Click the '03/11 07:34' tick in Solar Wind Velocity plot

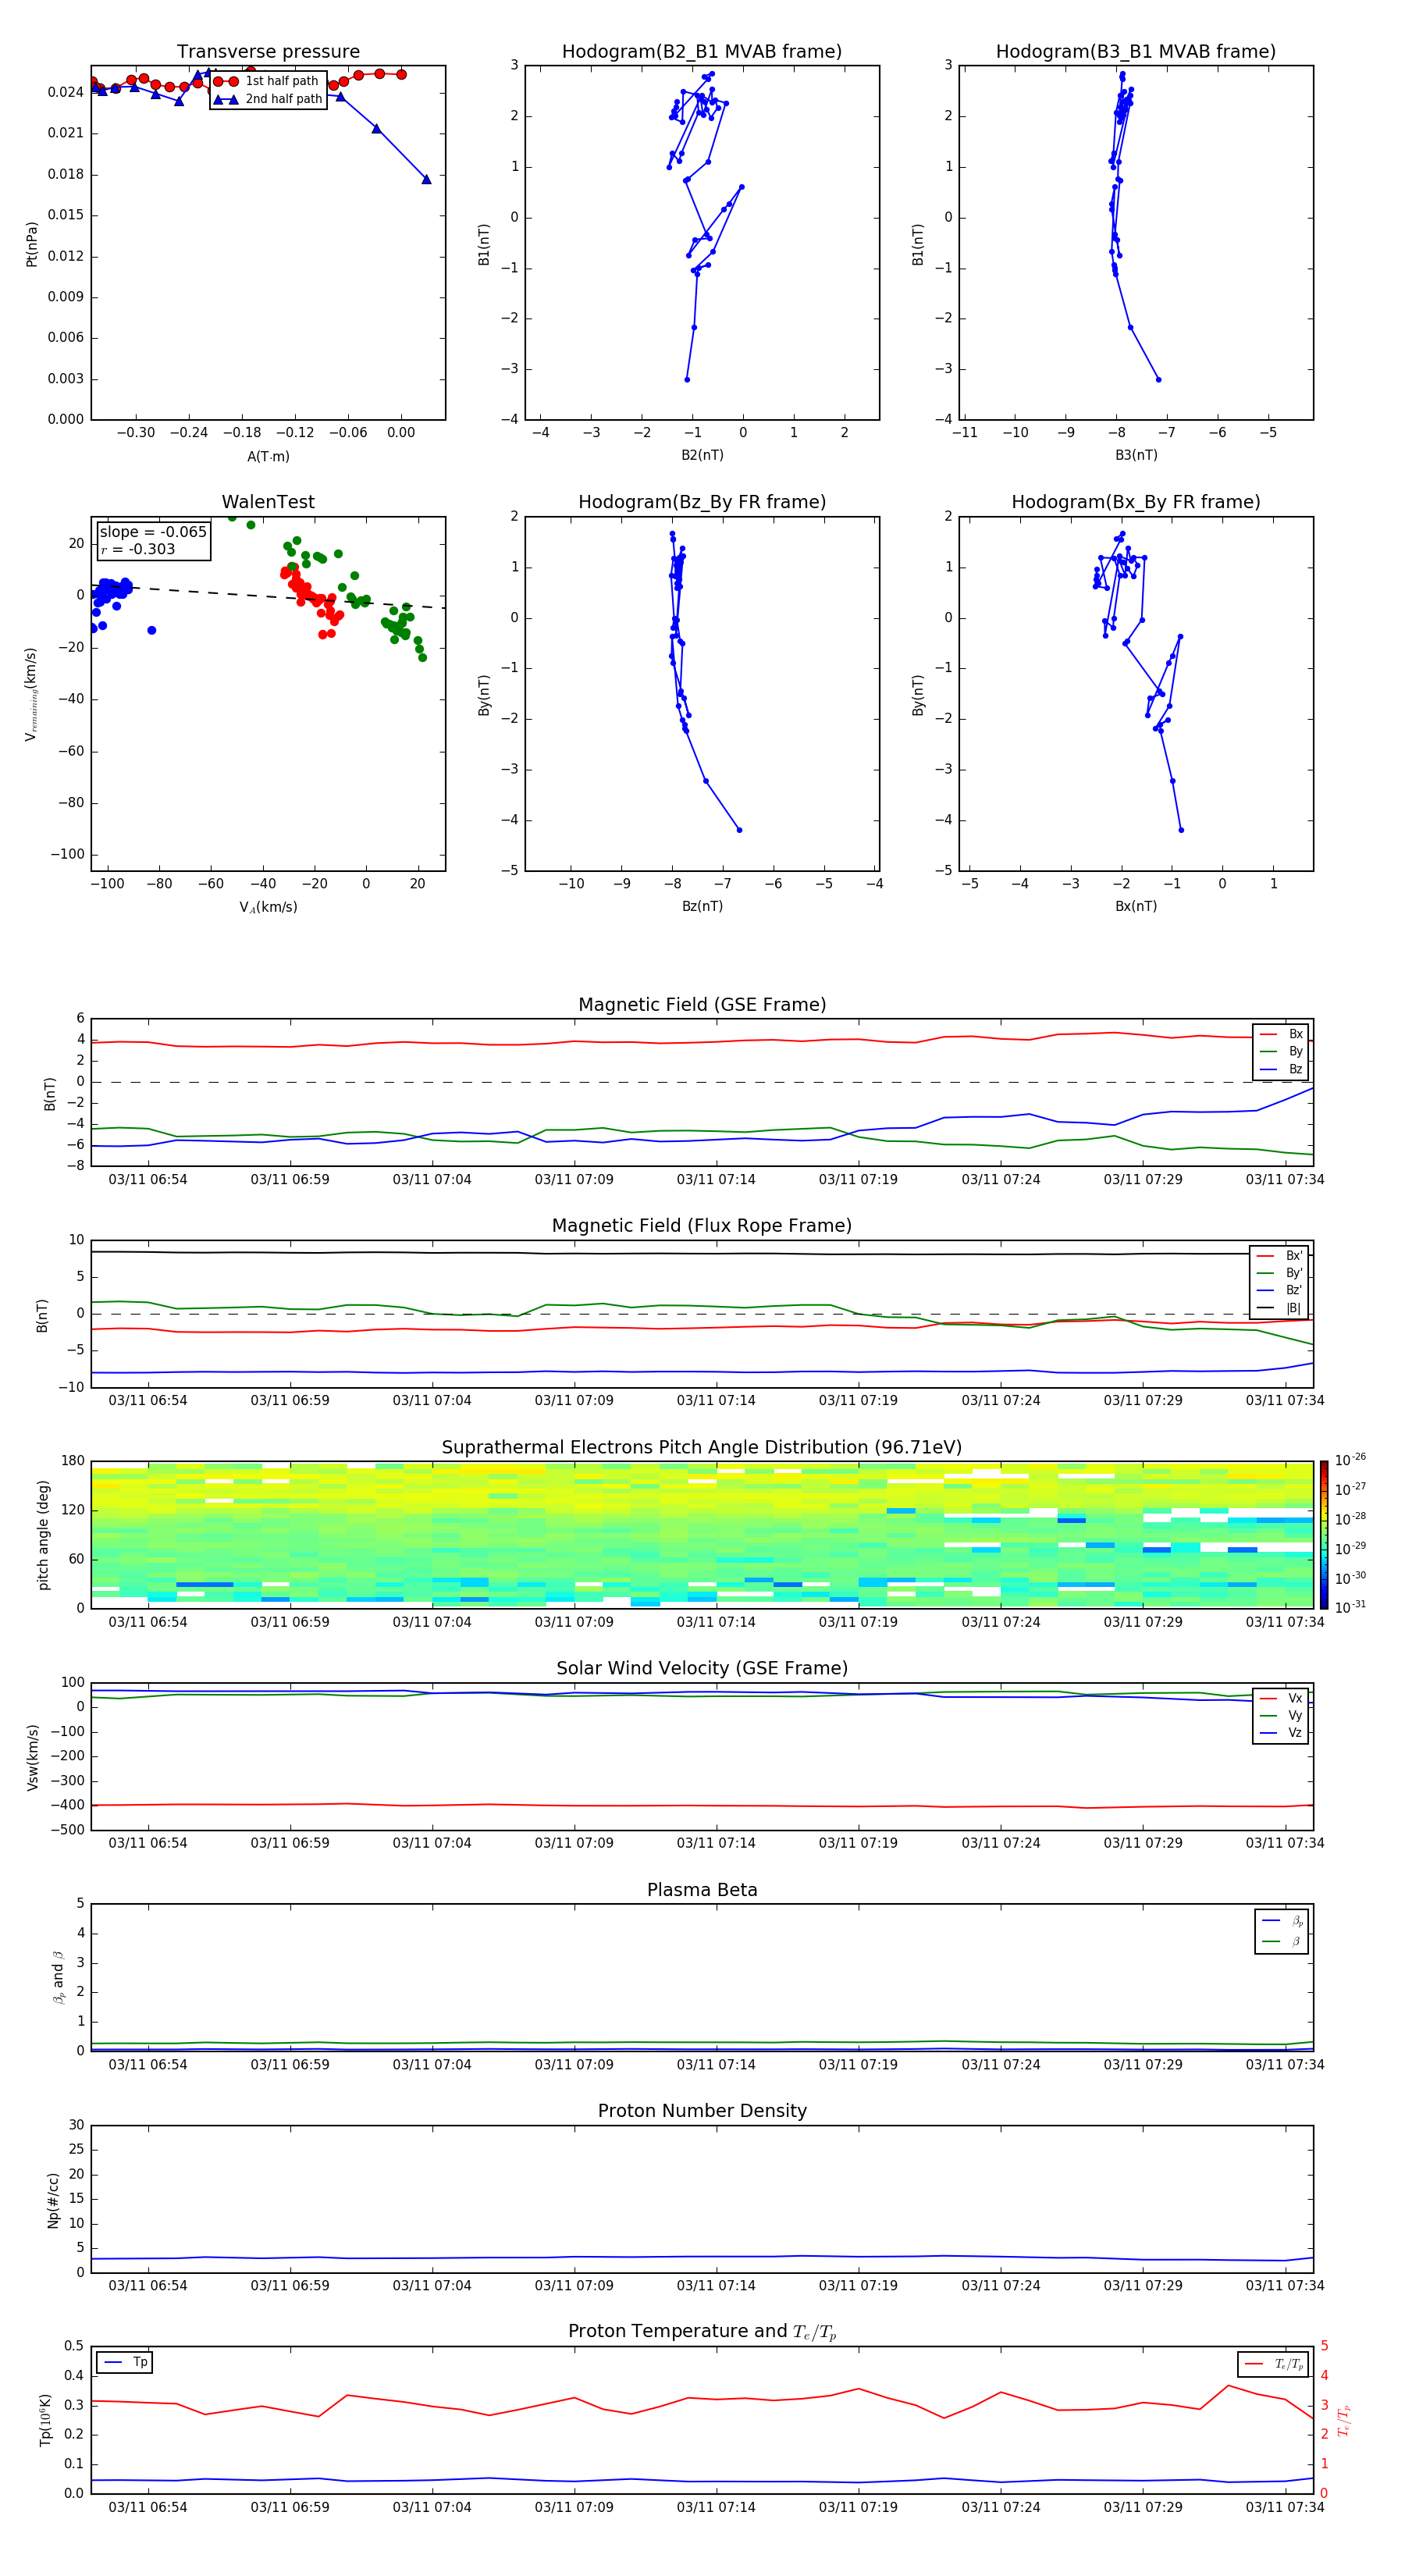click(1285, 1843)
